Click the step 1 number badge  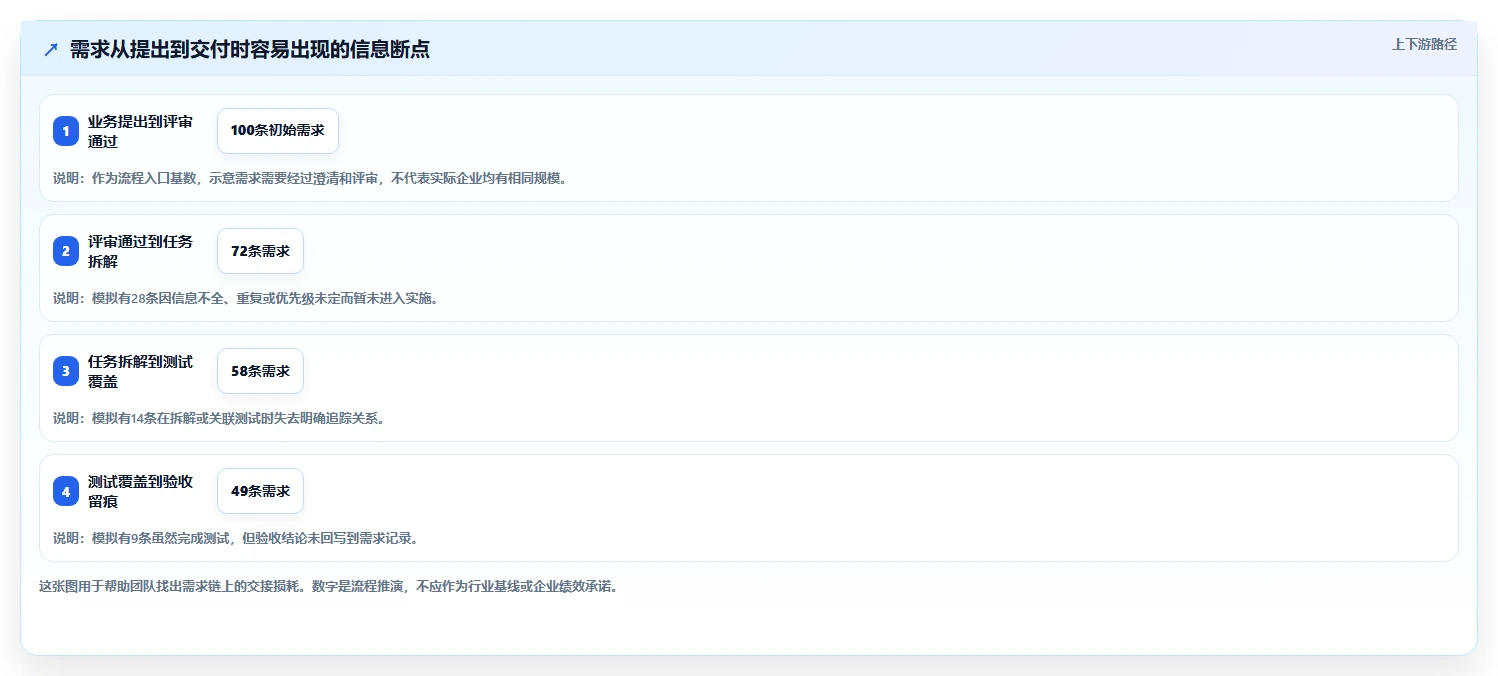[x=66, y=131]
